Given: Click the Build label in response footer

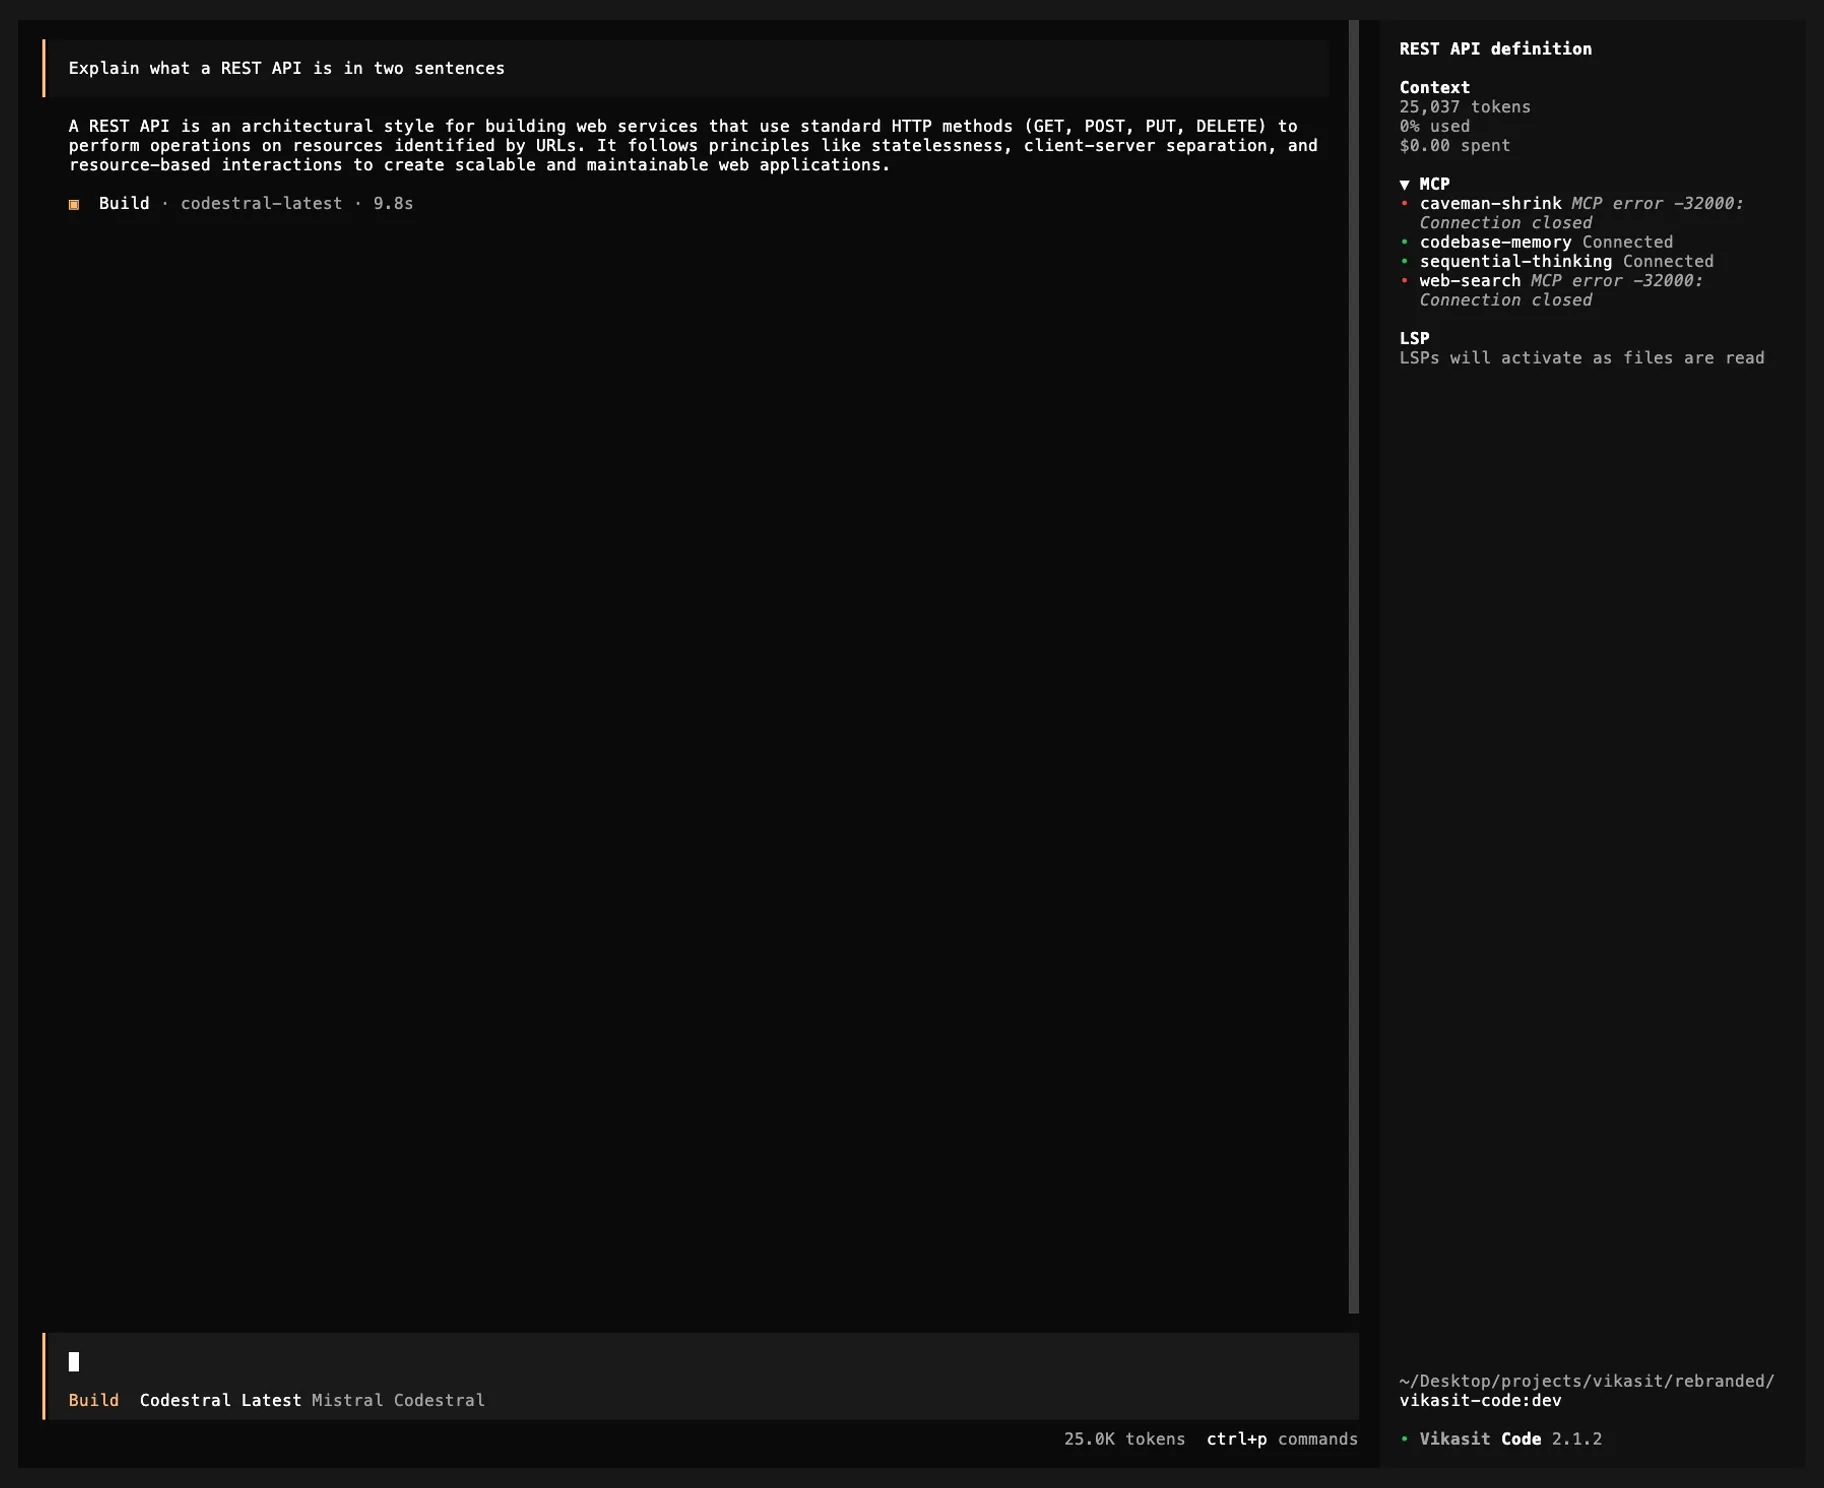Looking at the screenshot, I should coord(124,204).
